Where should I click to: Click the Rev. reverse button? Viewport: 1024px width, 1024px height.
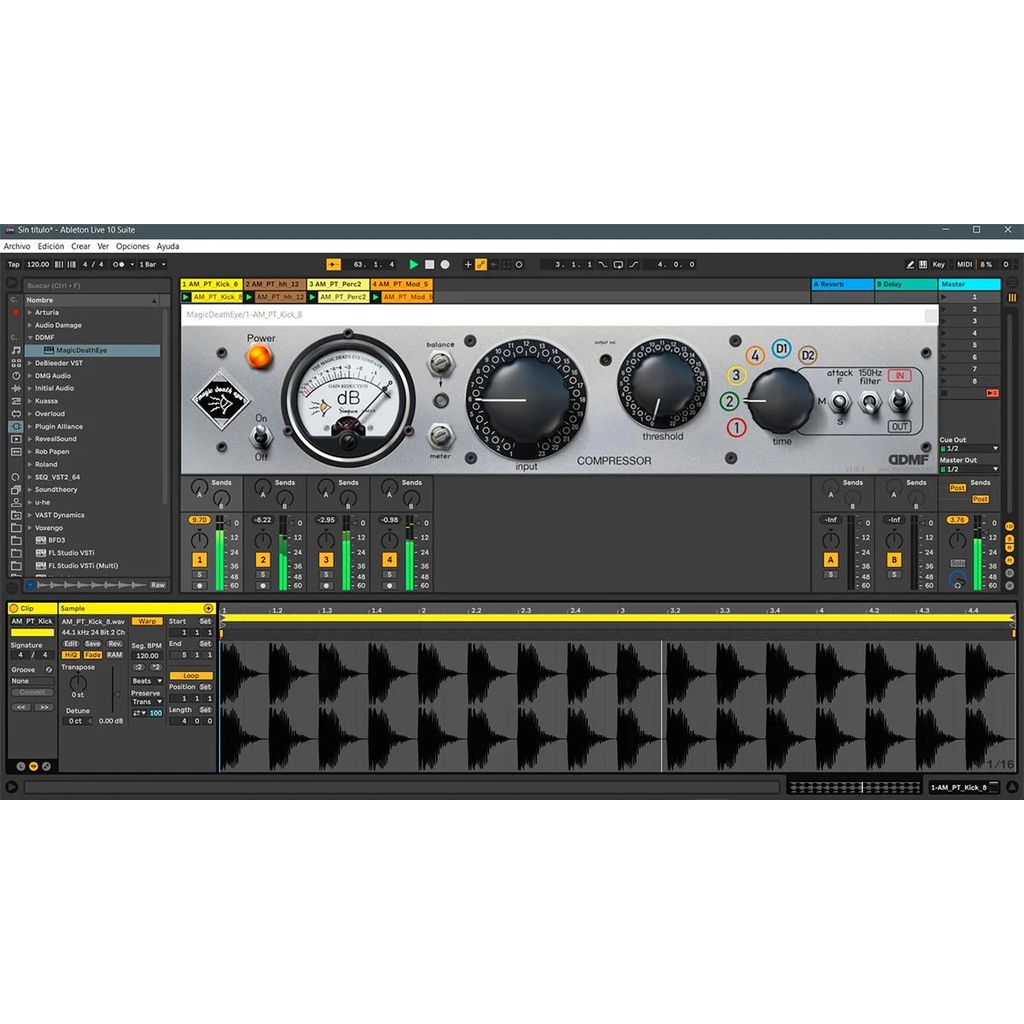tap(115, 644)
